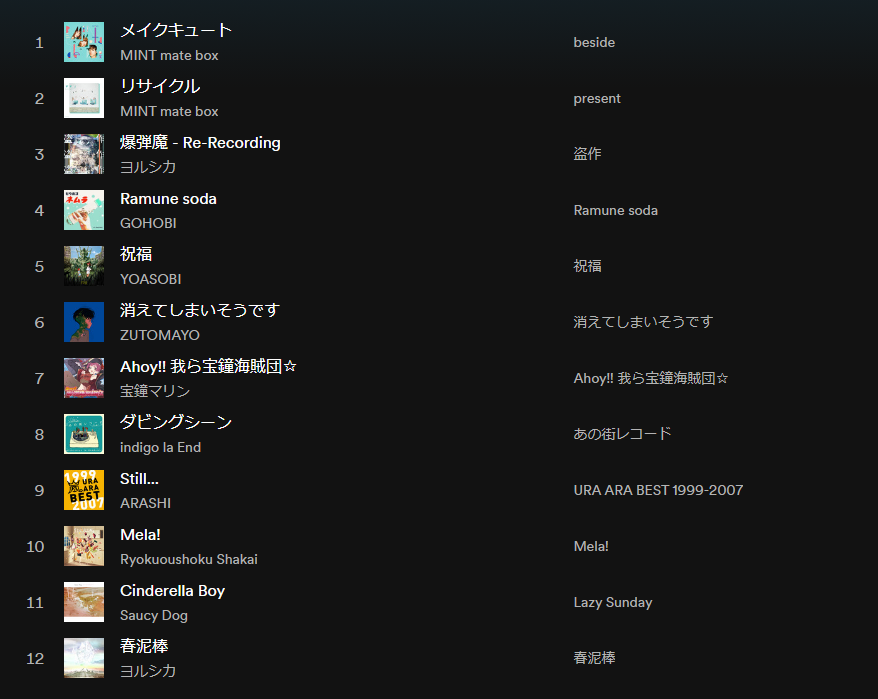
Task: Open the Saucy Dog artist page
Action: (154, 616)
